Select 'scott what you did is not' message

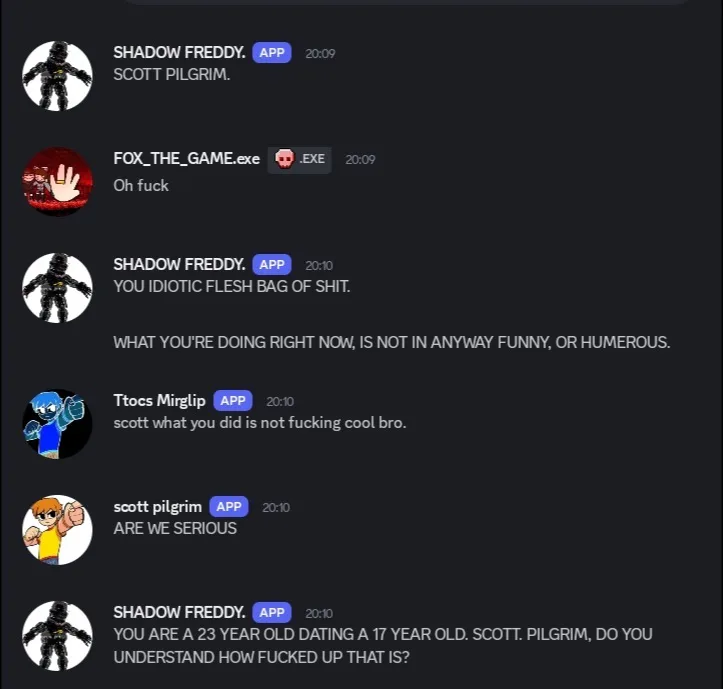[260, 423]
